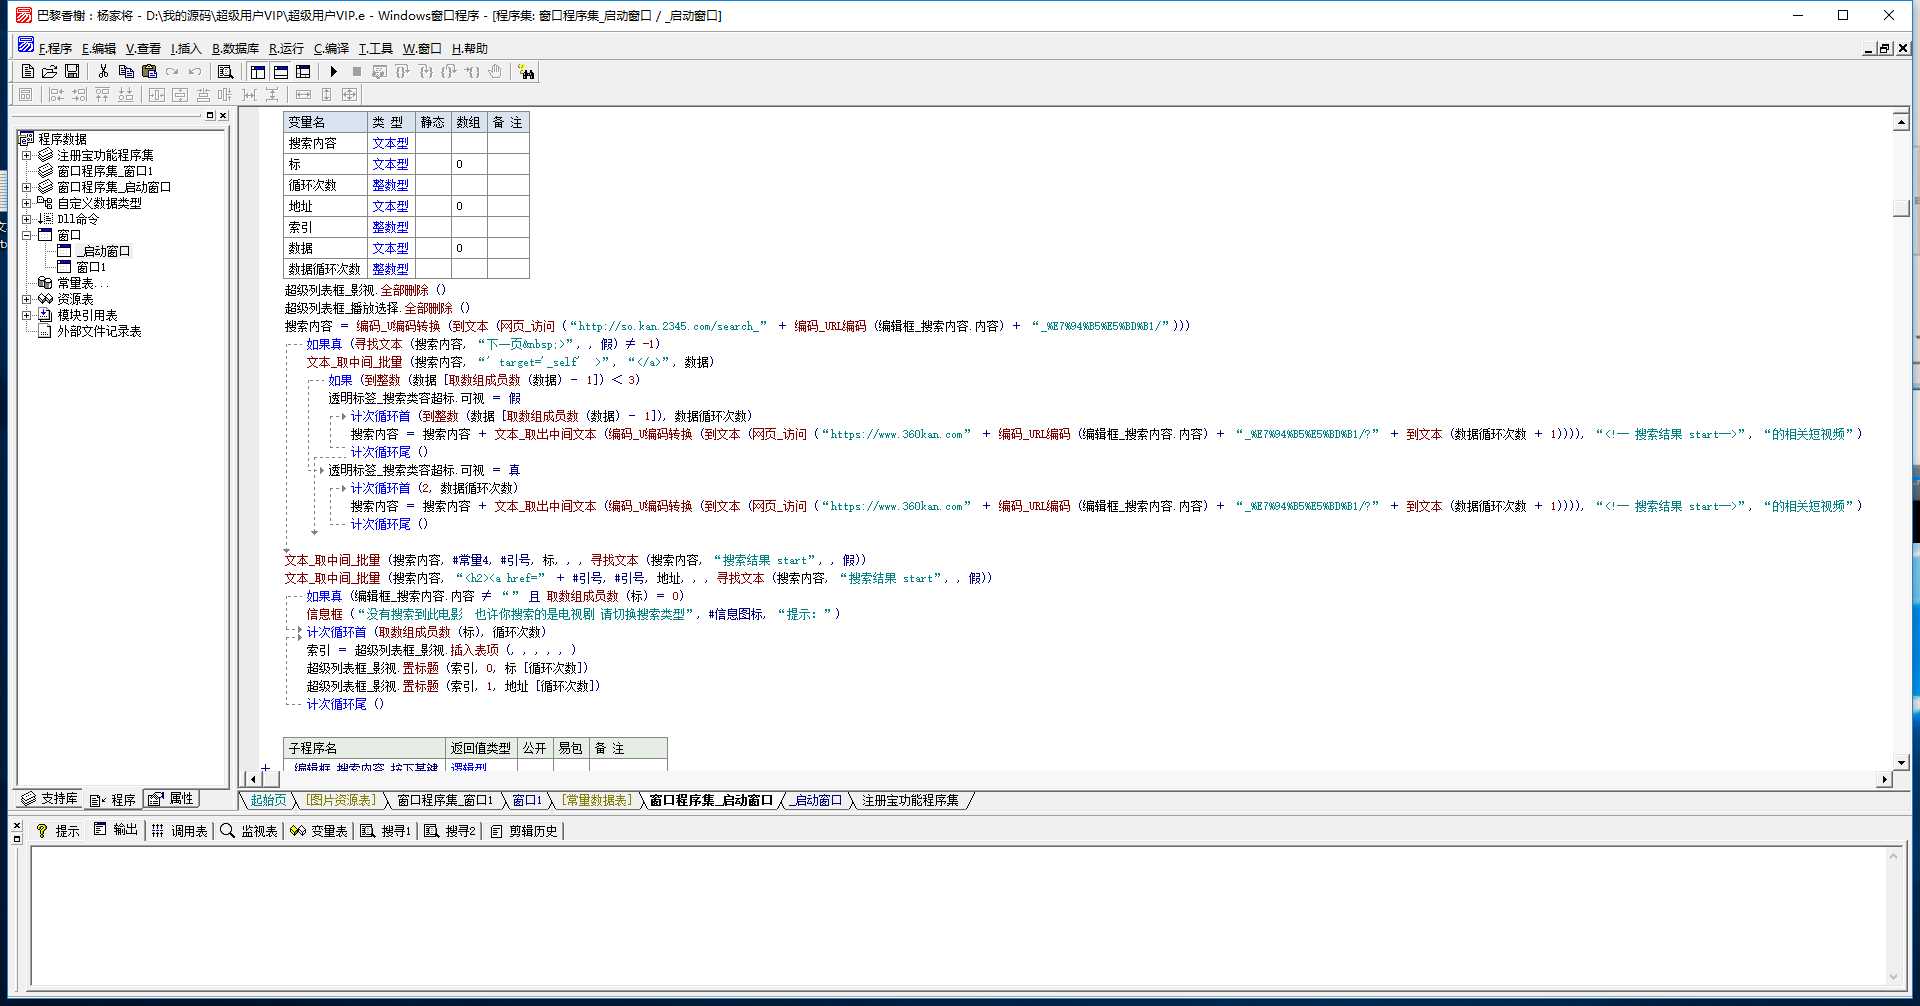Open the 变量表 bottom tab
Viewport: 1920px width, 1006px height.
click(319, 830)
